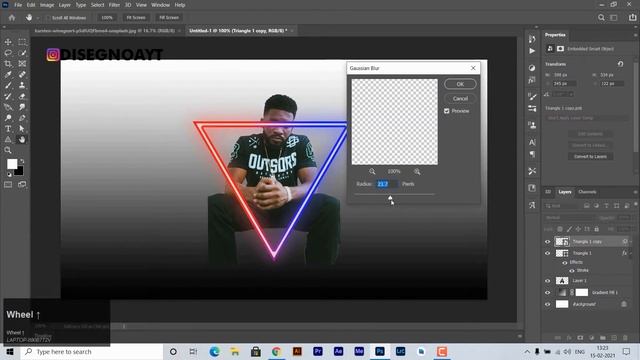
Task: Open the Select menu
Action: [97, 5]
